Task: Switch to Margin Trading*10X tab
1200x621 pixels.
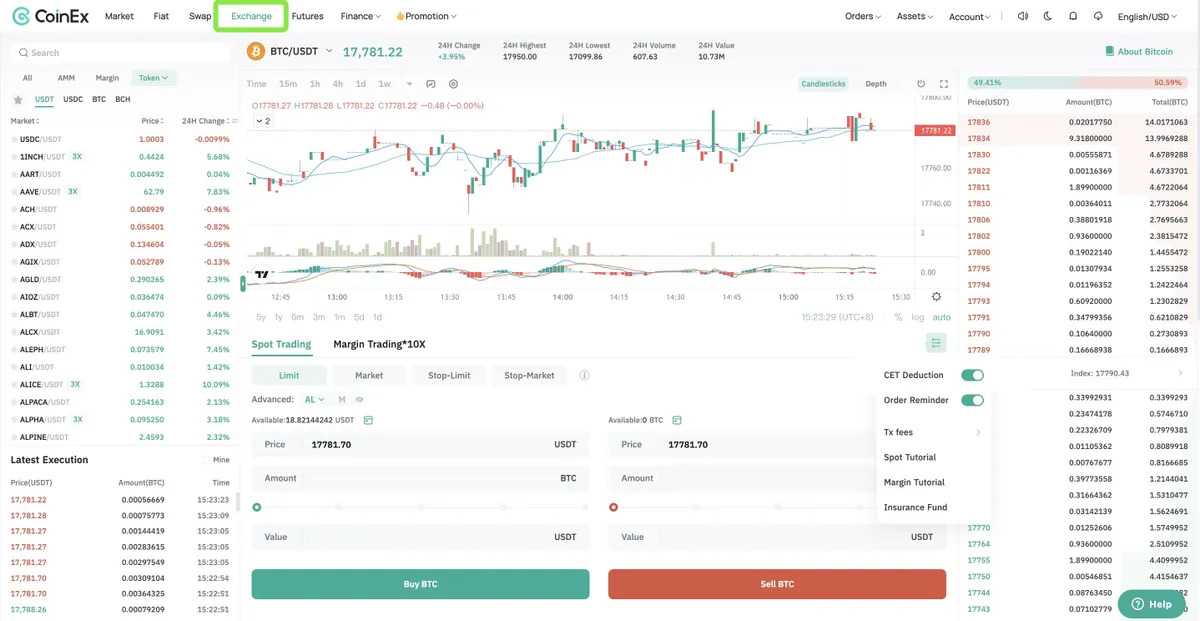Action: coord(379,344)
